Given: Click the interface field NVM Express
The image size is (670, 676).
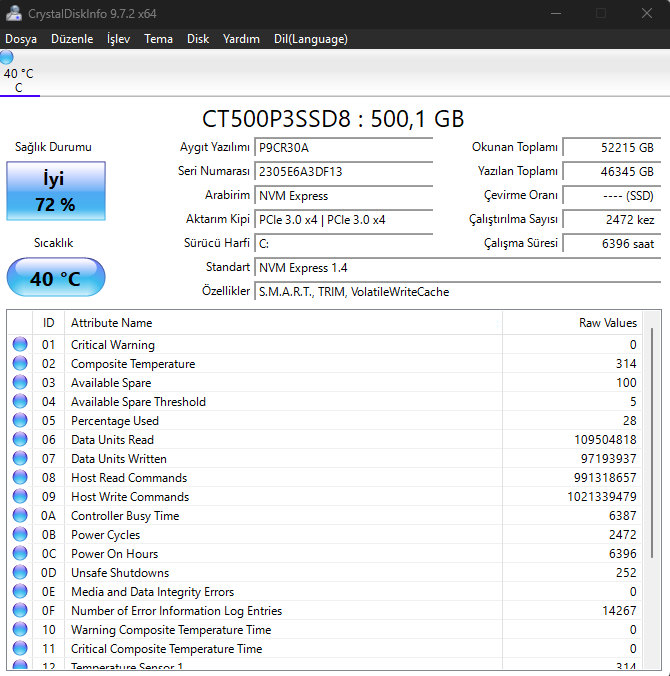Looking at the screenshot, I should pyautogui.click(x=344, y=196).
